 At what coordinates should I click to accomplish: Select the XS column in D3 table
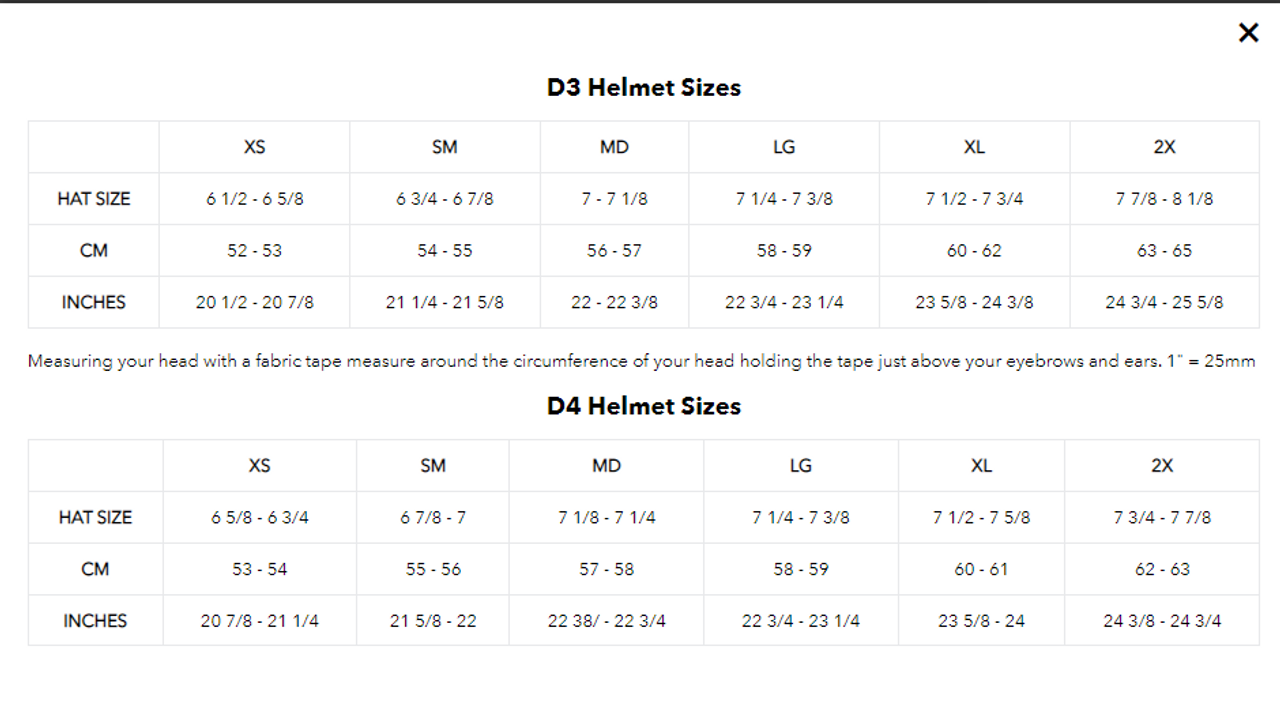coord(254,147)
